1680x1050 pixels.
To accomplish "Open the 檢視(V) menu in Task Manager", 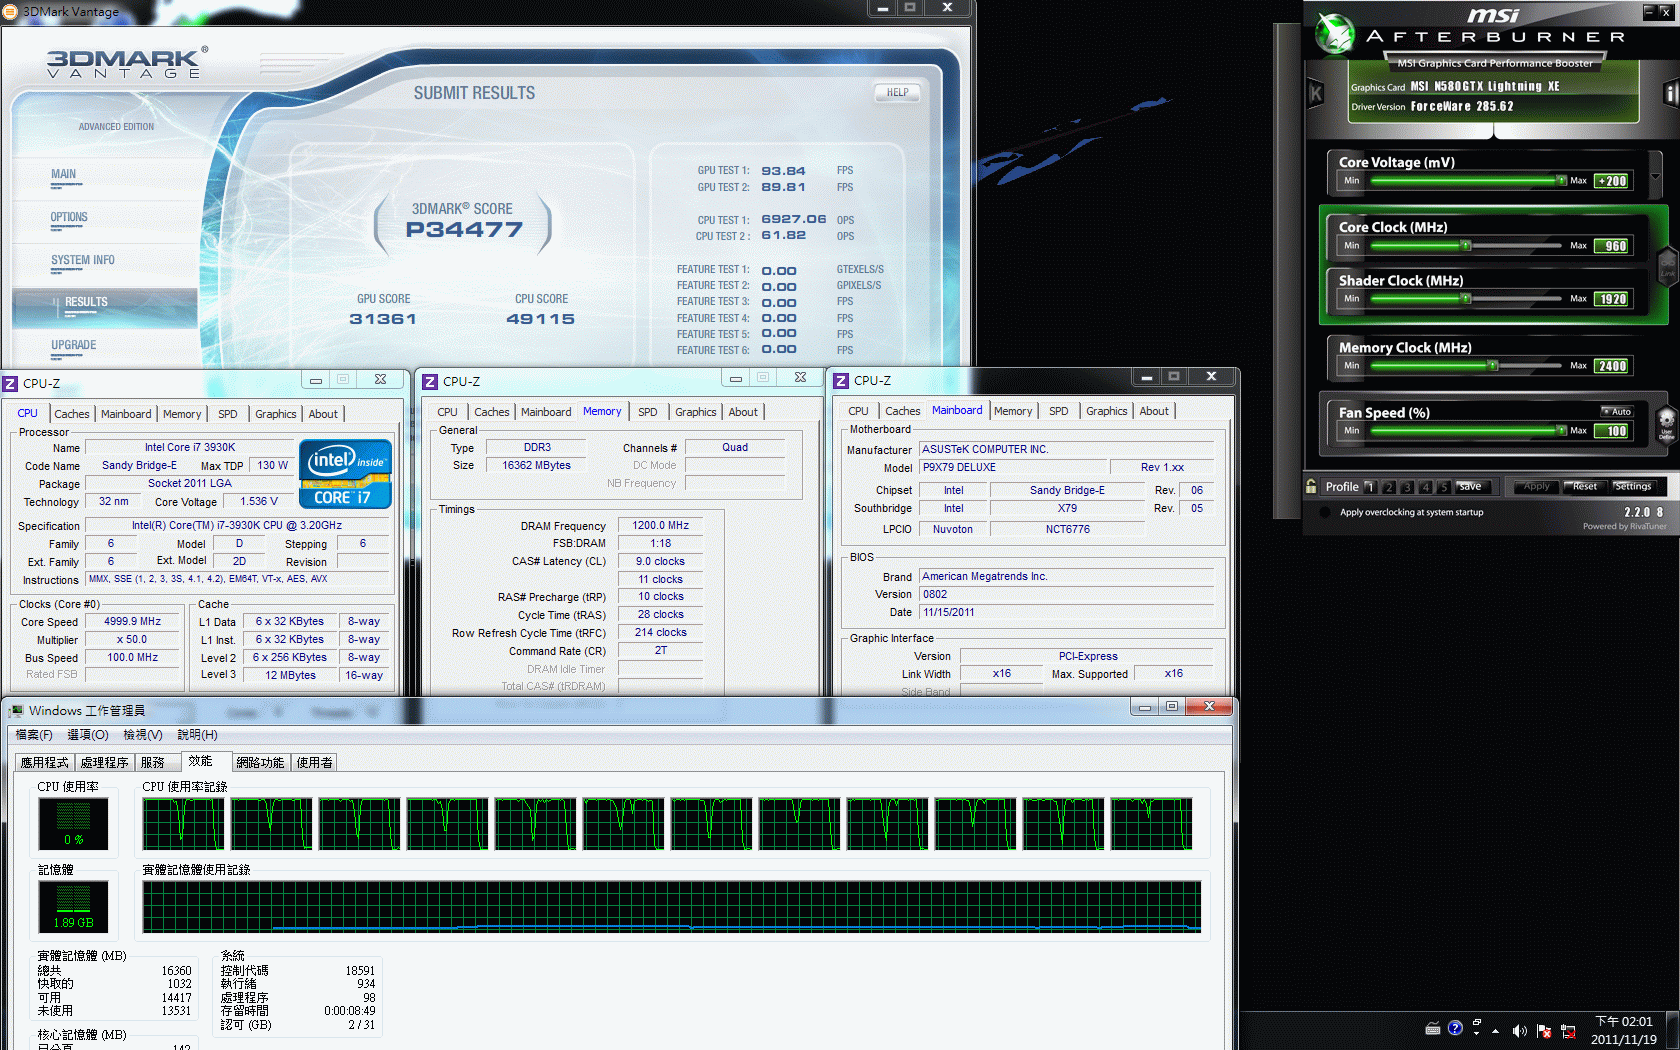I will [143, 735].
